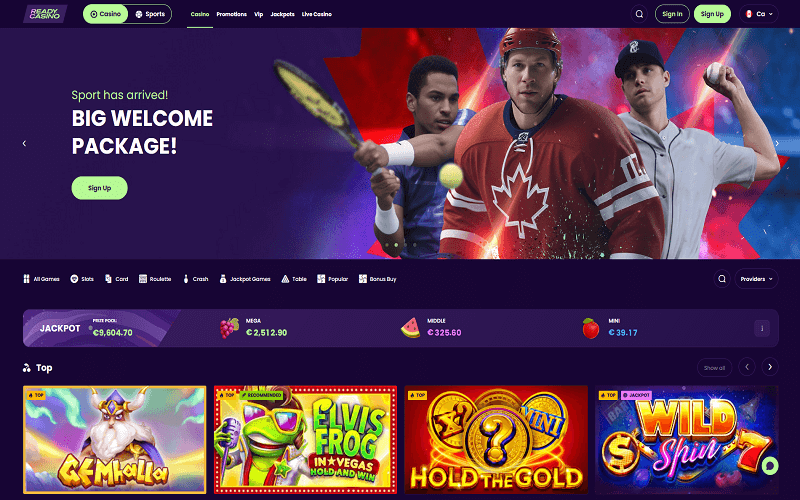800x500 pixels.
Task: Switch to Sports mode toggle
Action: coord(150,14)
